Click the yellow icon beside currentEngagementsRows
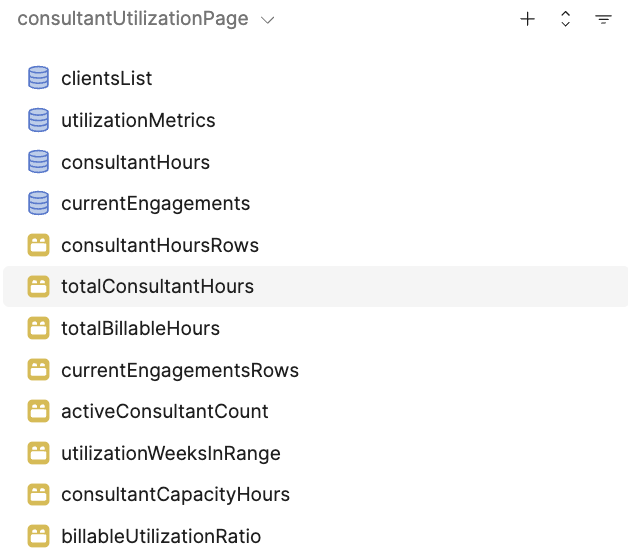The width and height of the screenshot is (628, 556). pos(38,370)
